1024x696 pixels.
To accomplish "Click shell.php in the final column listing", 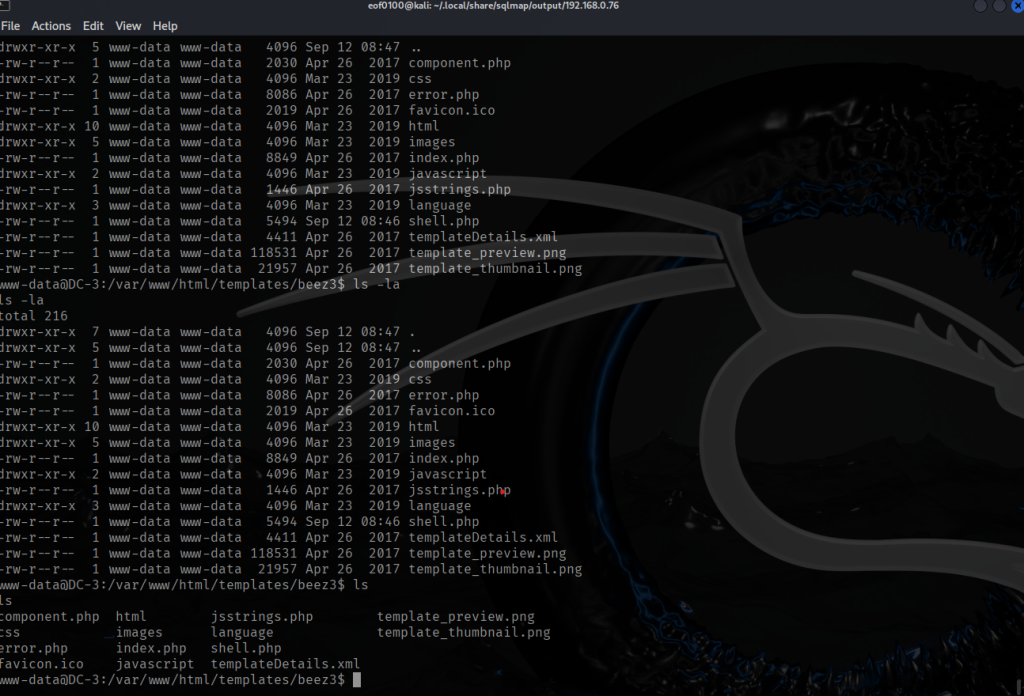I will pyautogui.click(x=246, y=648).
